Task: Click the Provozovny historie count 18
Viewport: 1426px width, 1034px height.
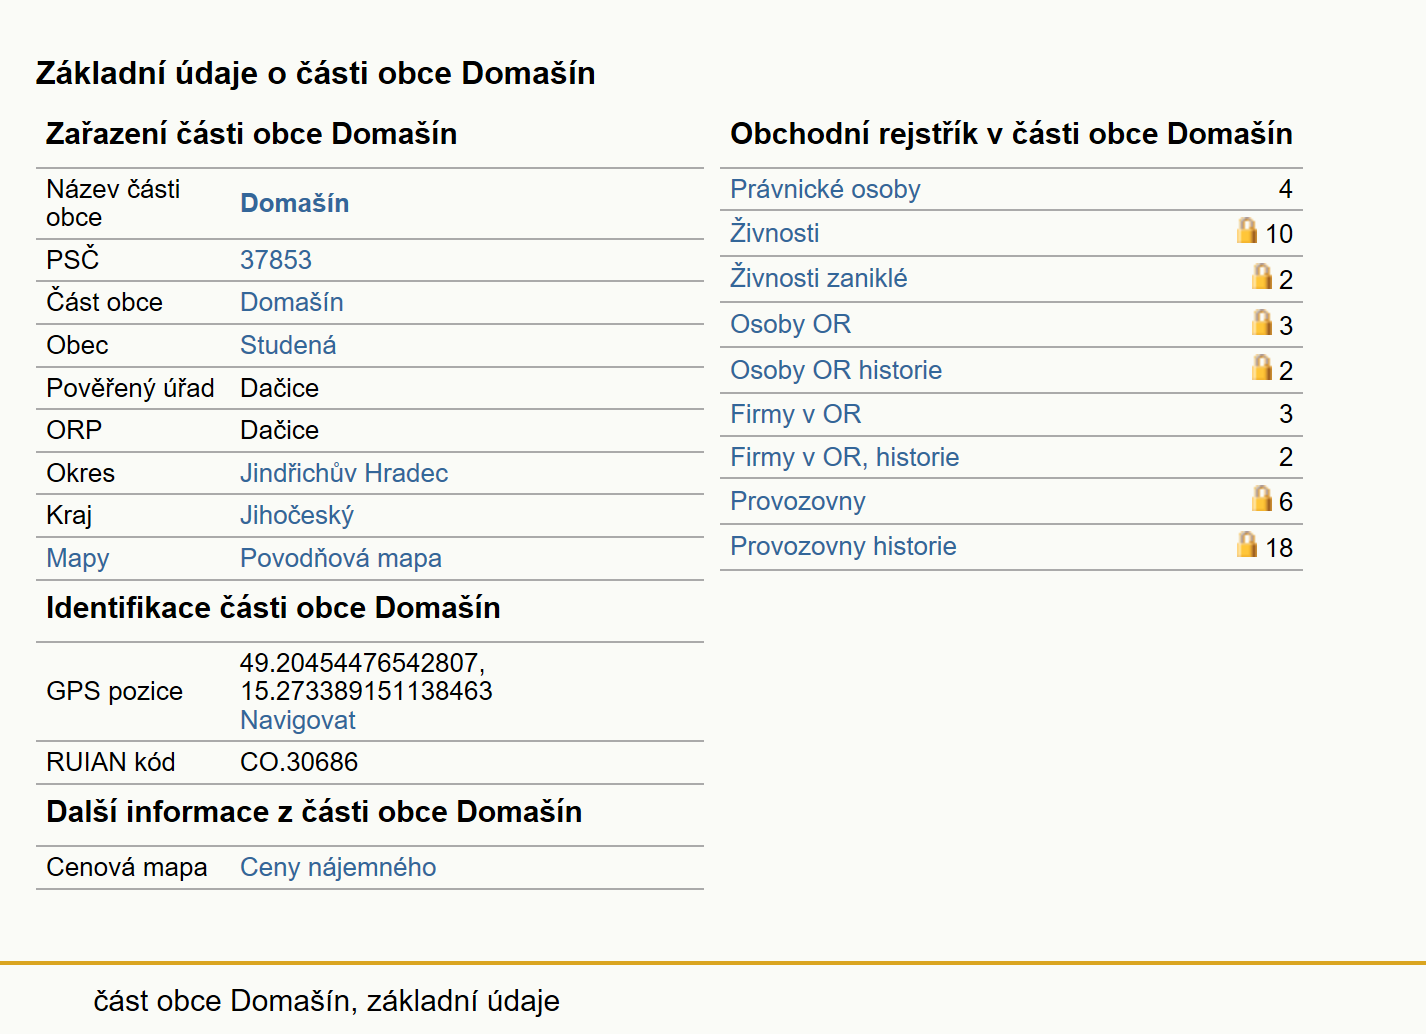Action: pyautogui.click(x=1279, y=548)
